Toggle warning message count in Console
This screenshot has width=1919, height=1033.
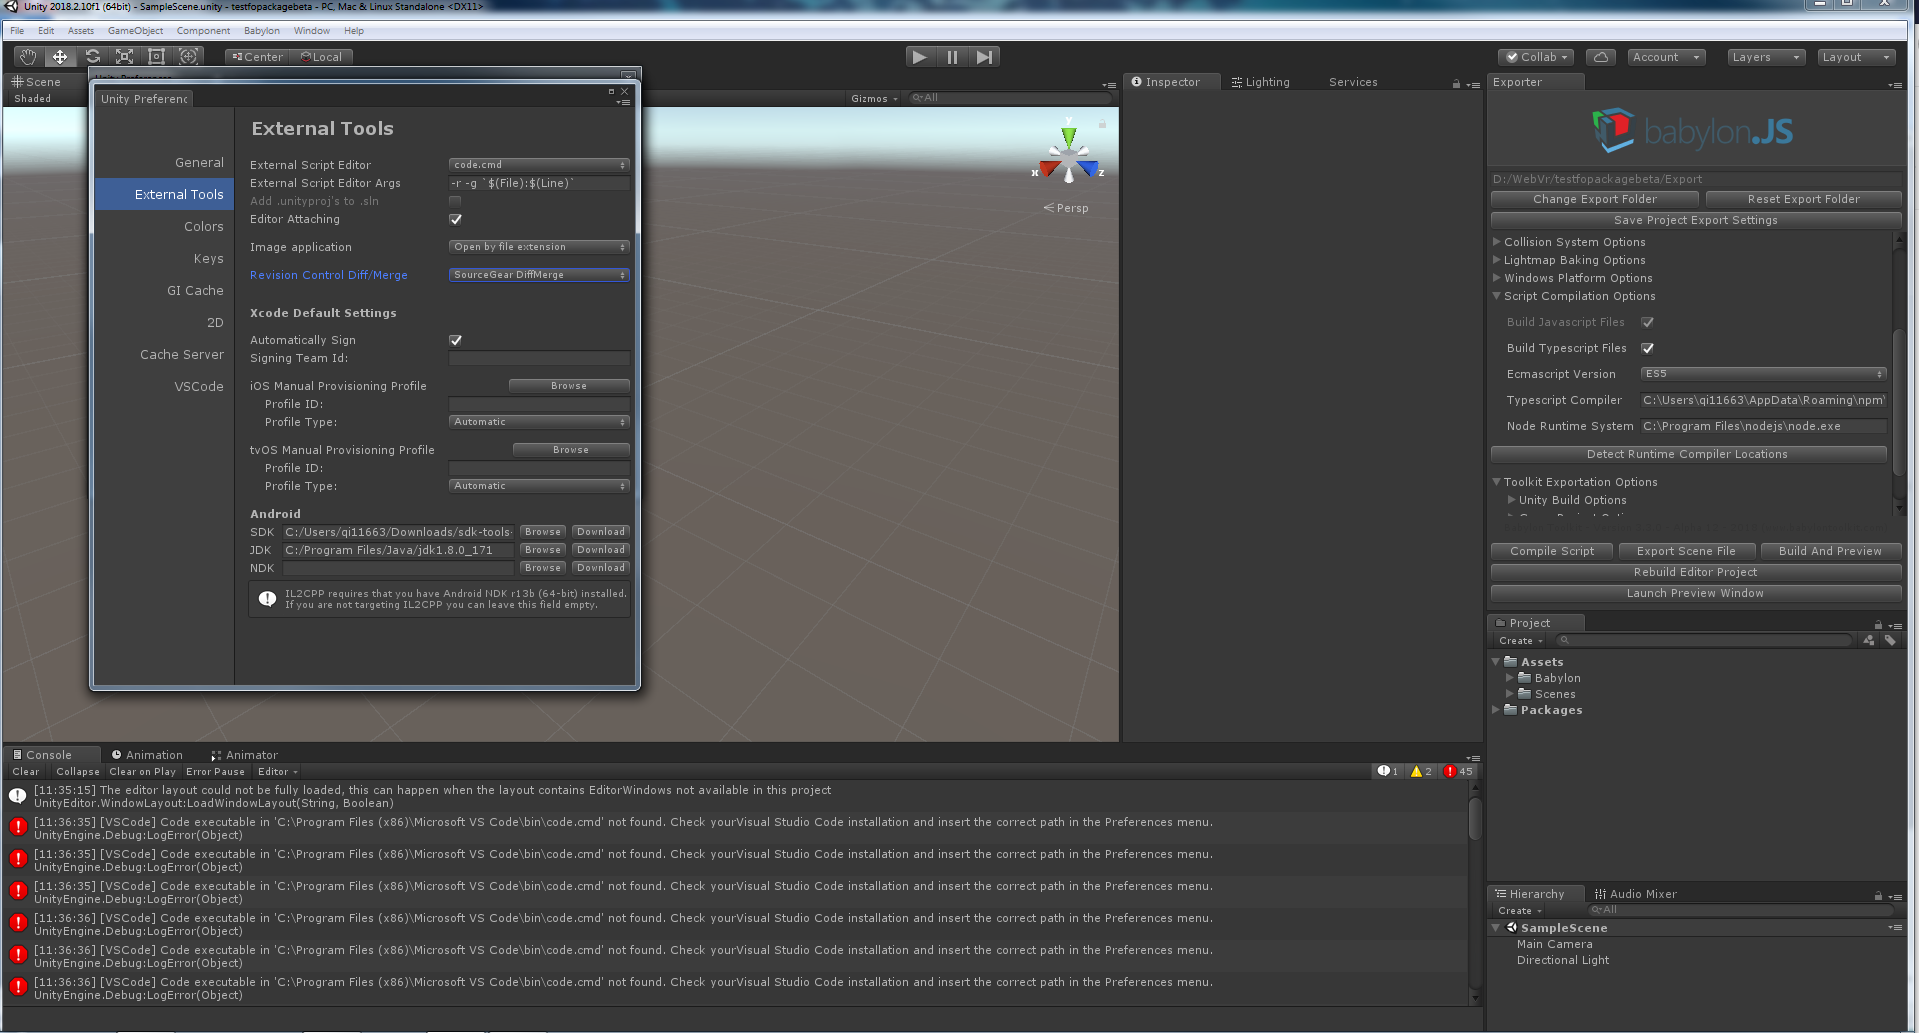click(x=1421, y=772)
